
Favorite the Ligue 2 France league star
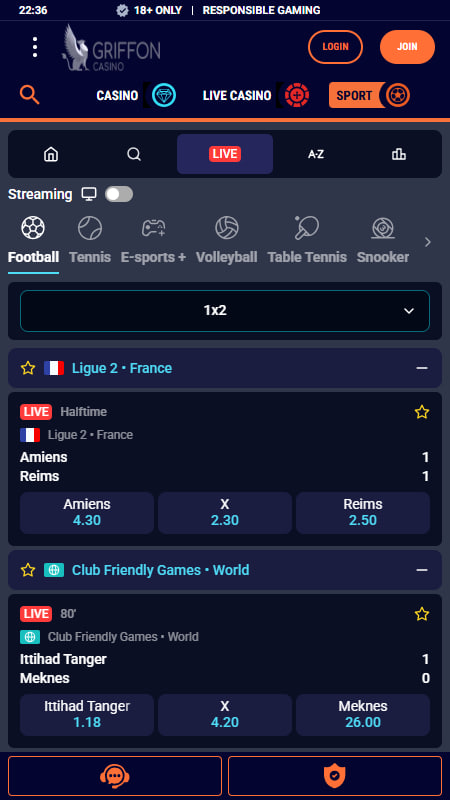click(x=28, y=368)
